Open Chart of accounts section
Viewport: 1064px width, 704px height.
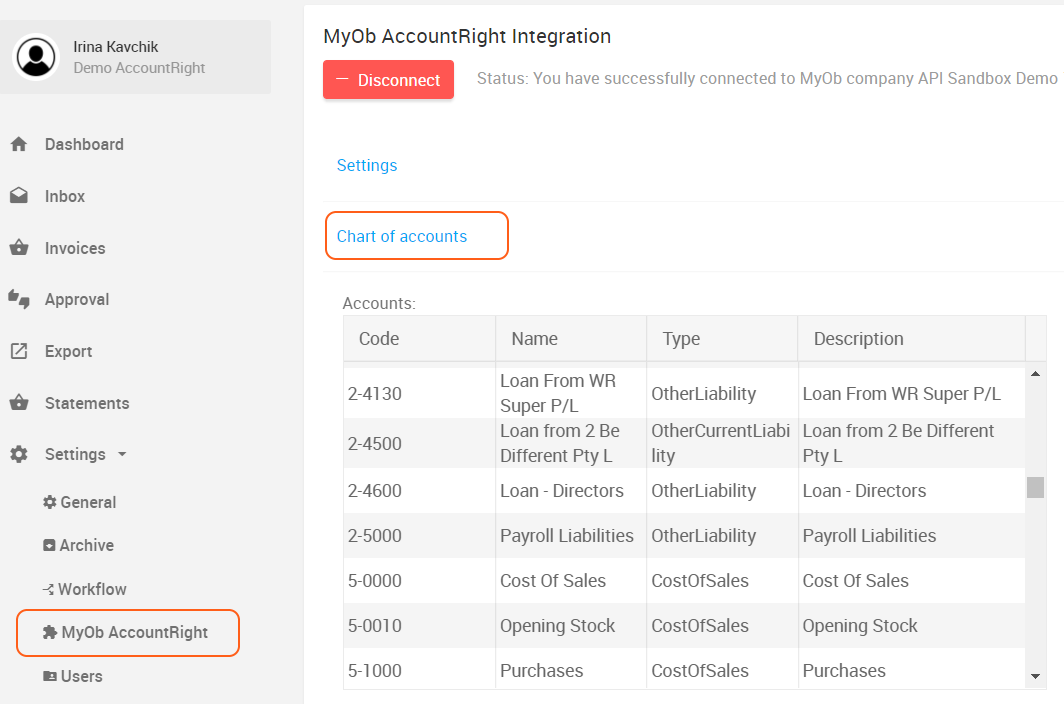pyautogui.click(x=402, y=236)
